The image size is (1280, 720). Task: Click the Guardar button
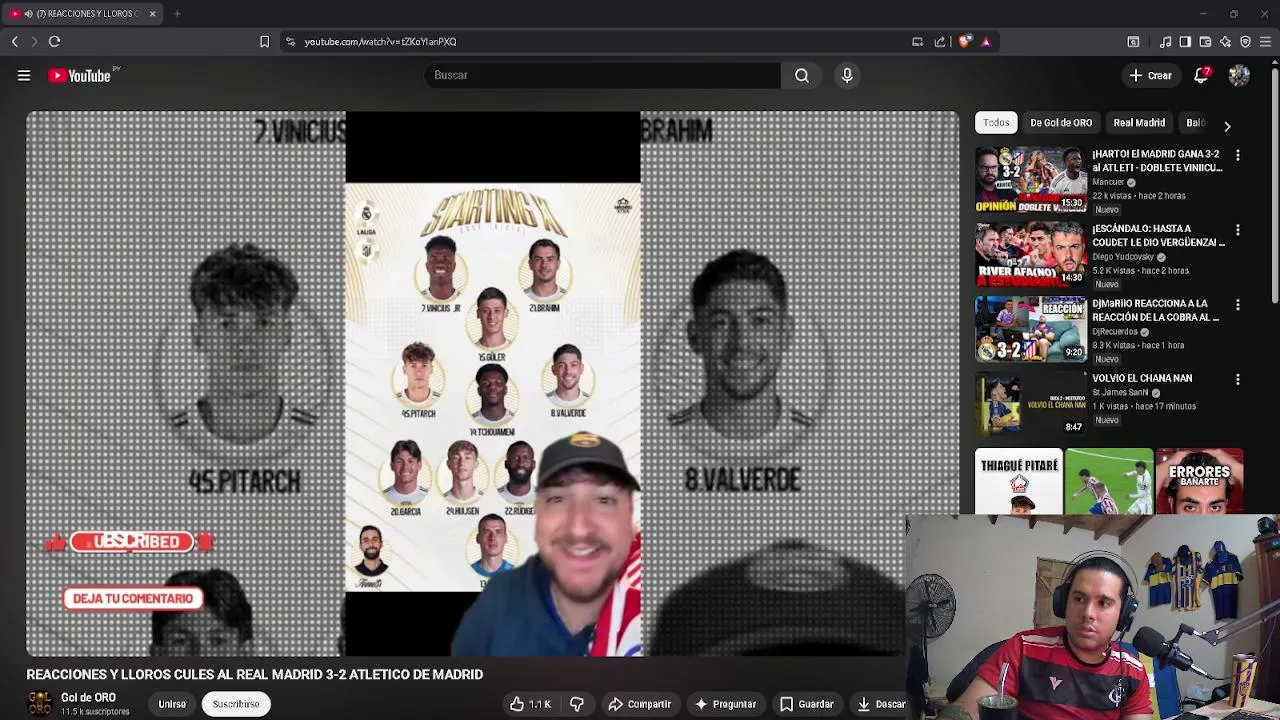coord(806,704)
